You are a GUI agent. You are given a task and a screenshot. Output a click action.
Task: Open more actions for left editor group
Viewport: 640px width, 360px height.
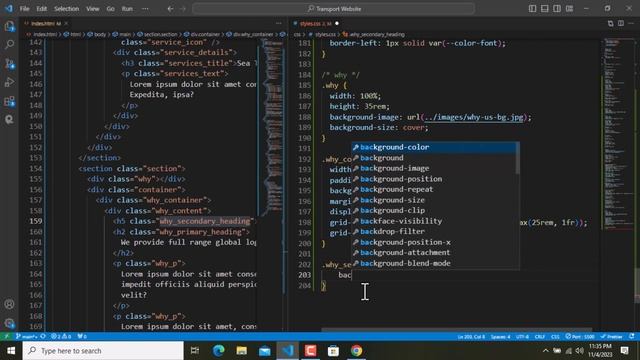[x=279, y=24]
